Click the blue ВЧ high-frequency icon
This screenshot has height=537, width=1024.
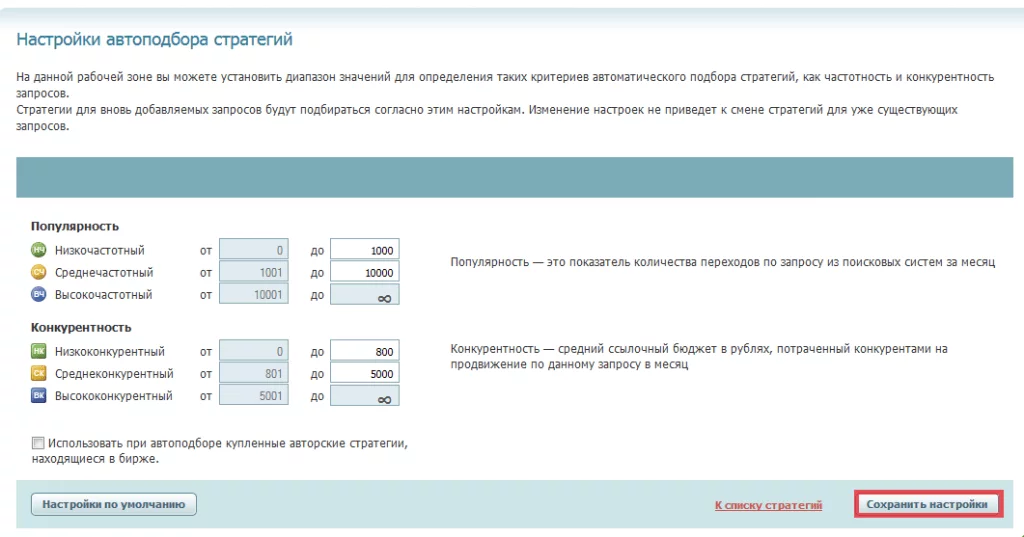tap(39, 294)
